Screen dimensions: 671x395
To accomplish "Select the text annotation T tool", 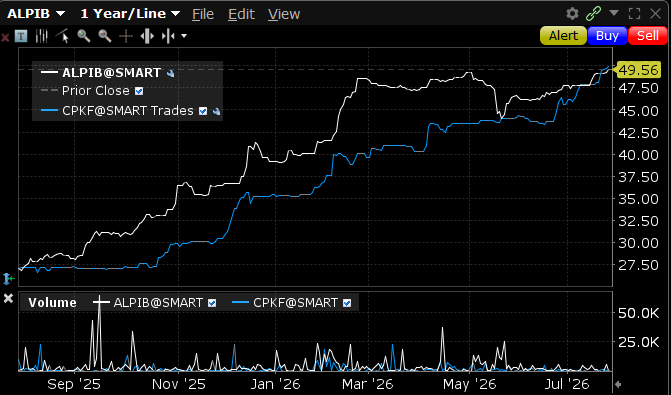I will [21, 36].
